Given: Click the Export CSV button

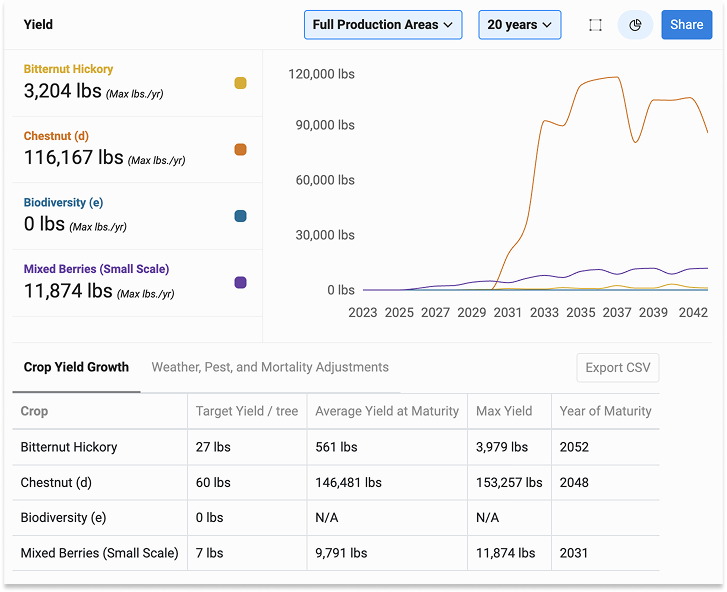Looking at the screenshot, I should click(617, 367).
